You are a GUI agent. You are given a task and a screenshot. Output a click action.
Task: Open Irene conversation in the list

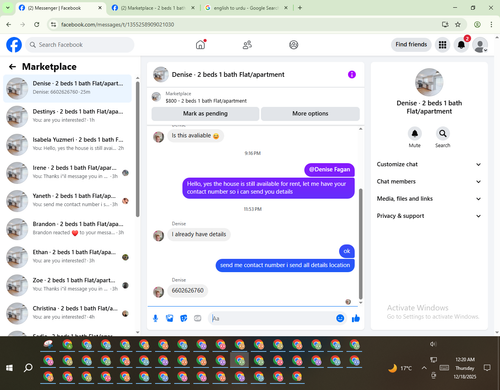click(67, 173)
